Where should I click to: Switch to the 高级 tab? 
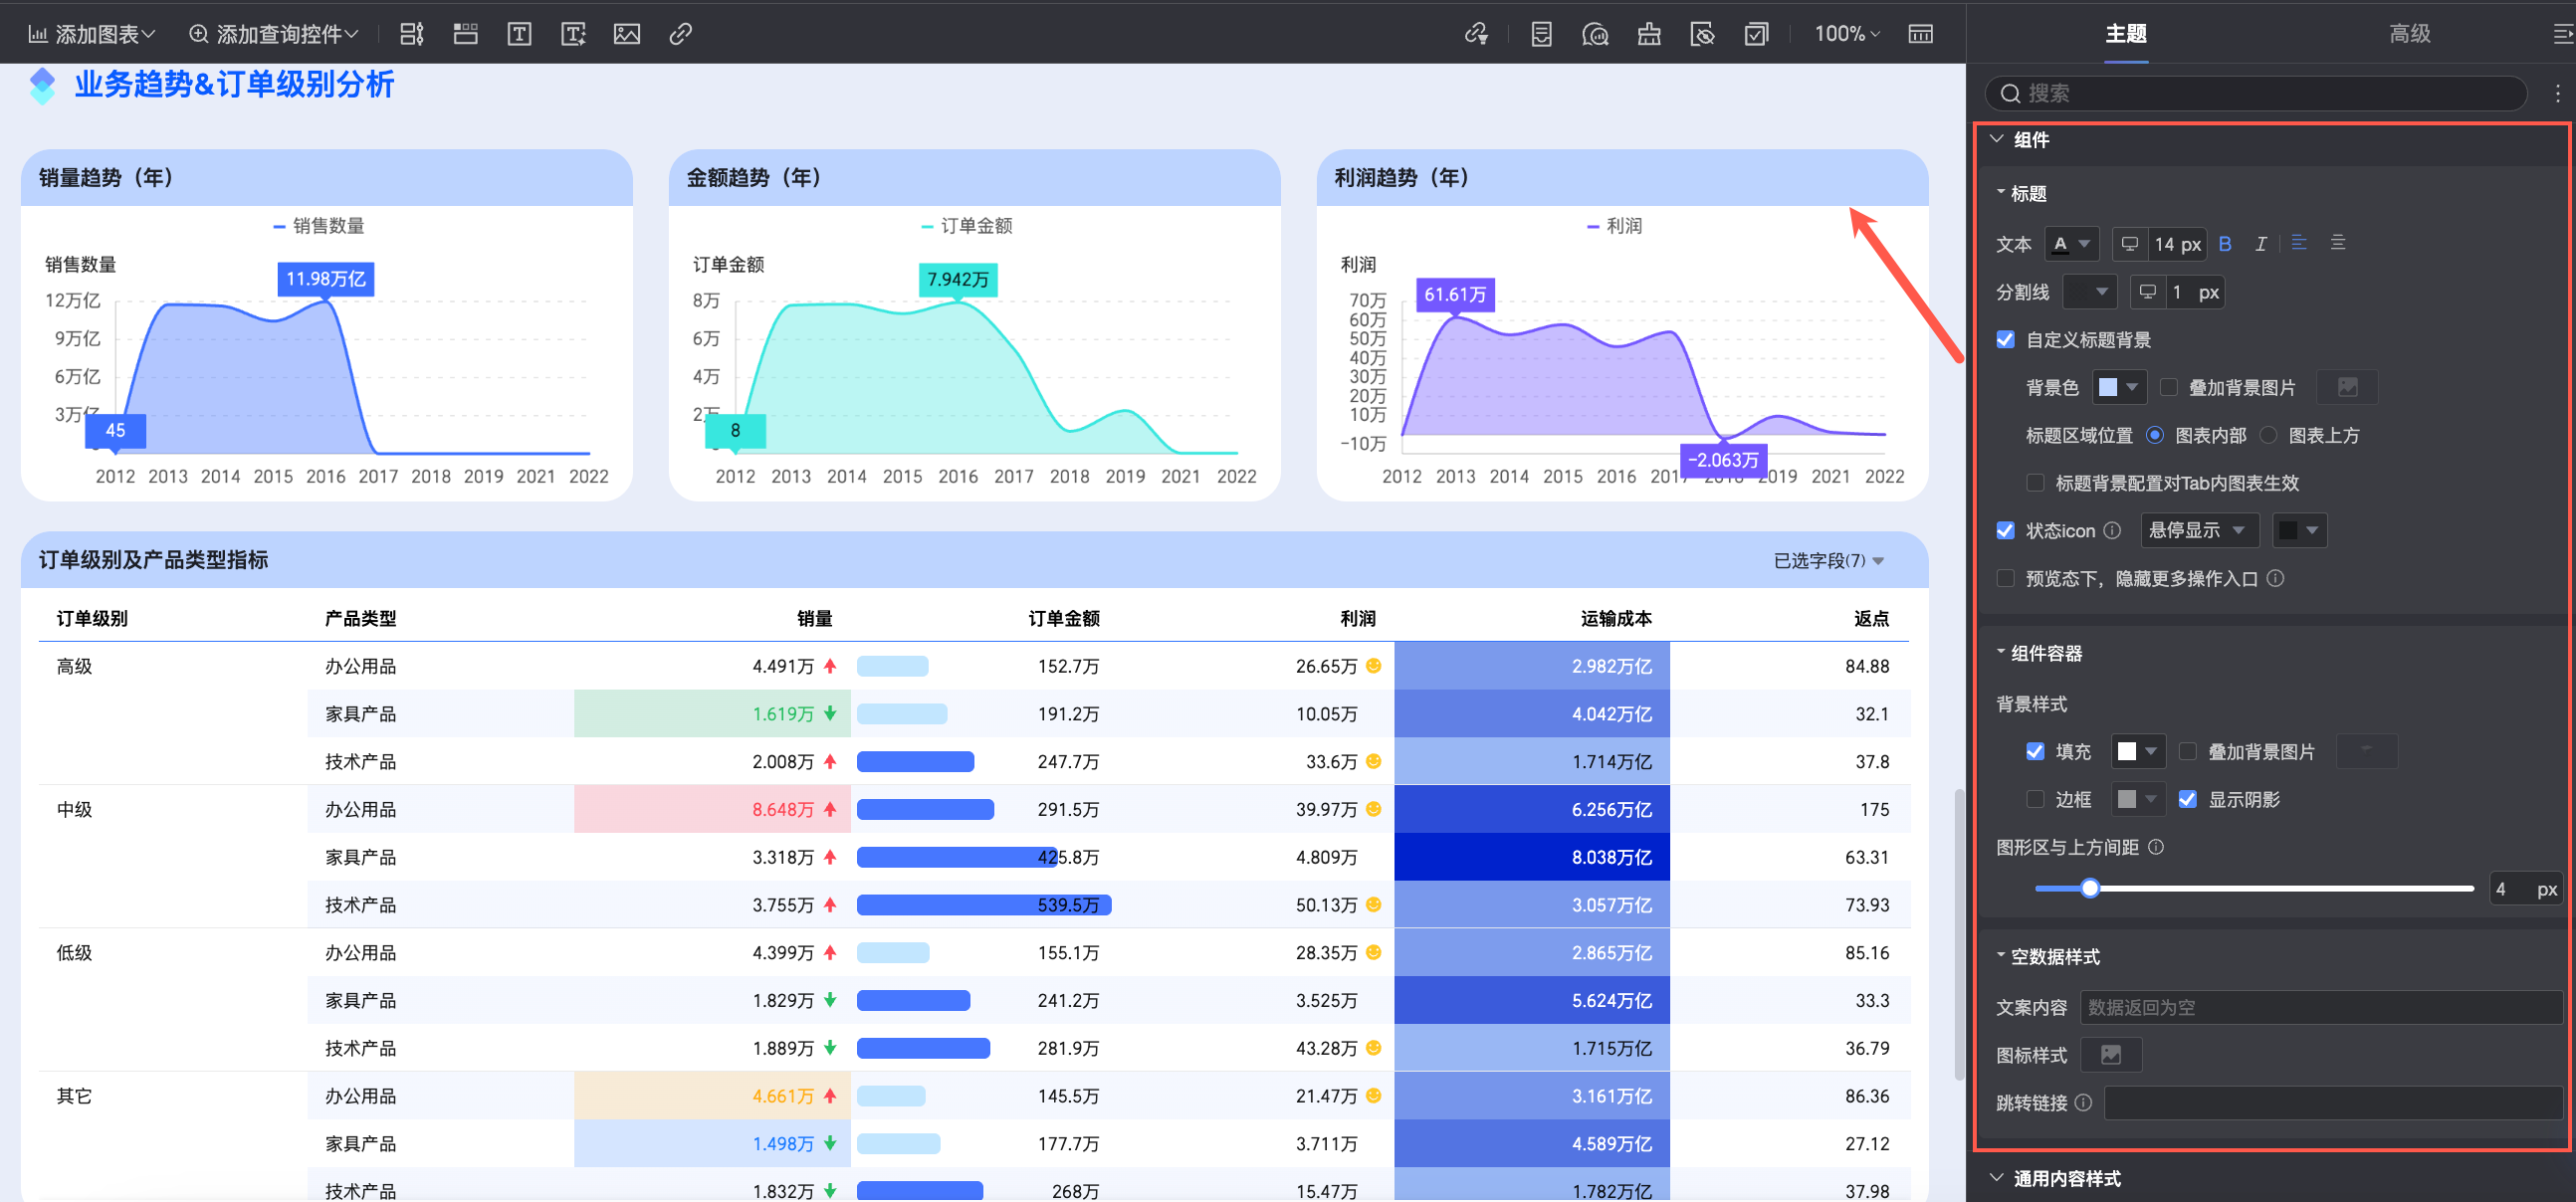(2409, 34)
